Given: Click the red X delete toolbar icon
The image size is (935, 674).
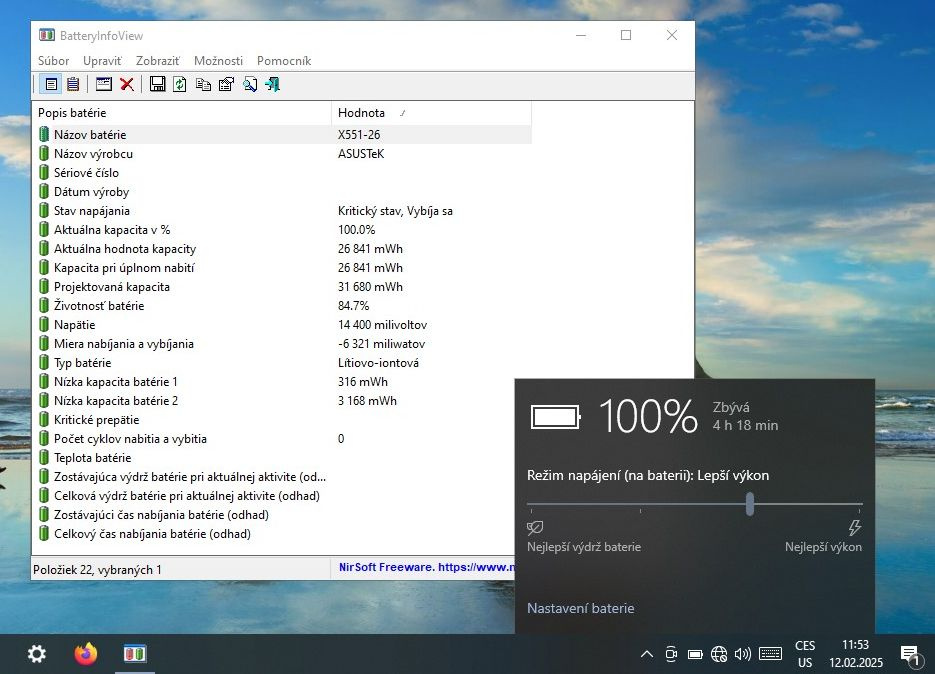Looking at the screenshot, I should coord(127,84).
